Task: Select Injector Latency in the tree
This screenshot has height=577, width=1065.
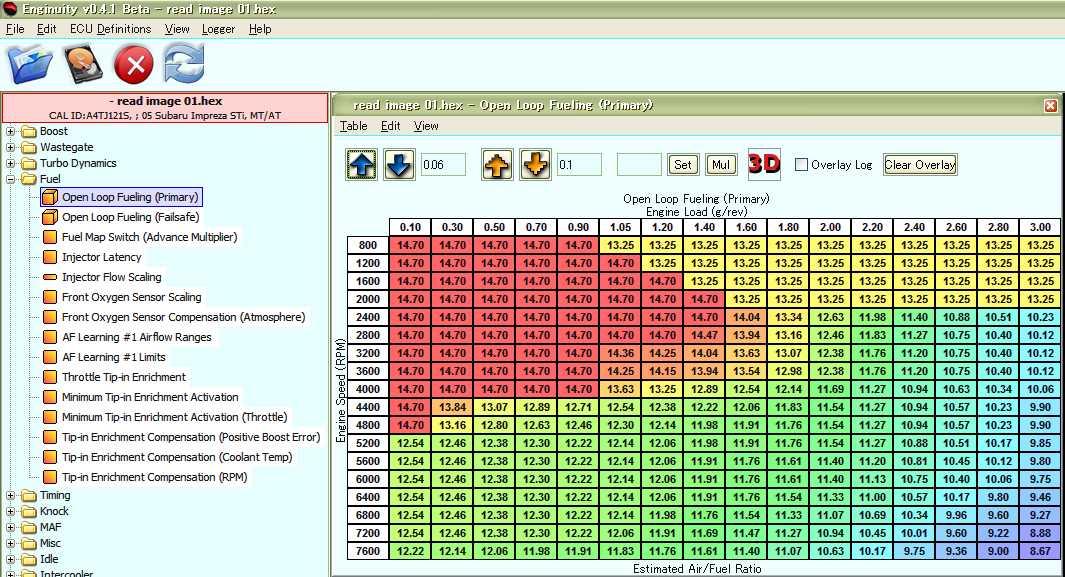Action: point(101,257)
